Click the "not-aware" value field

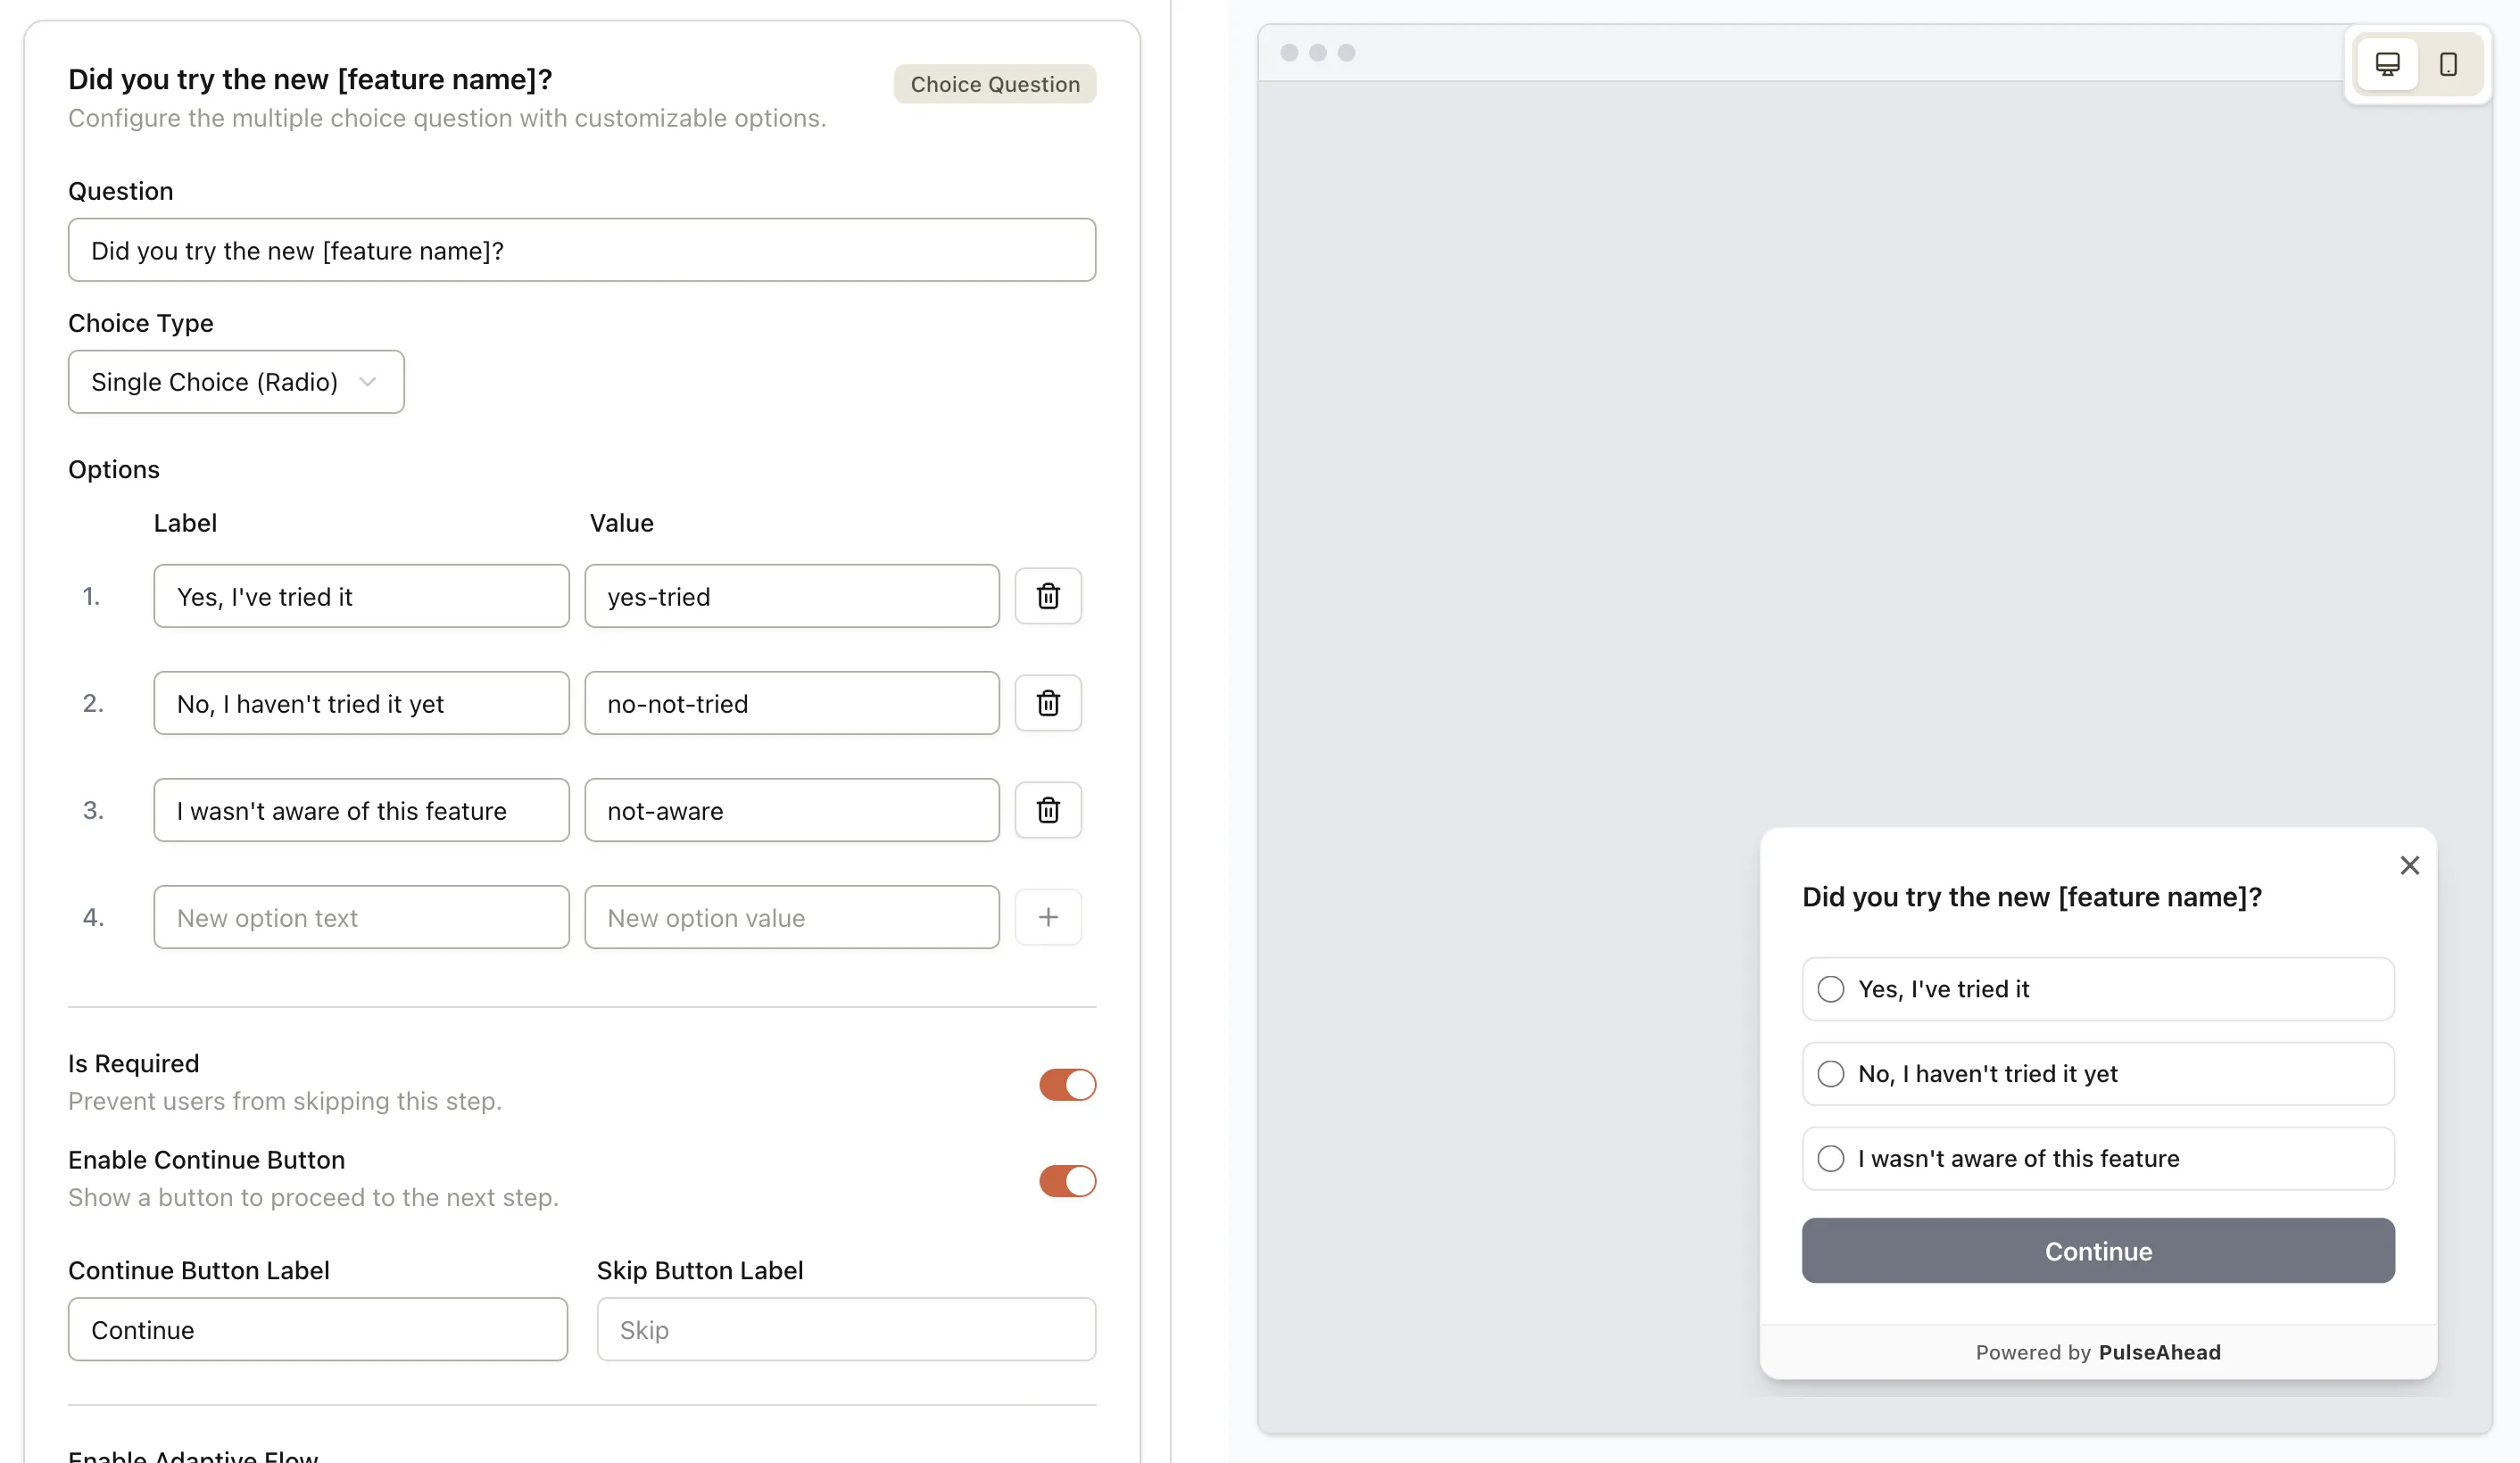[x=791, y=810]
